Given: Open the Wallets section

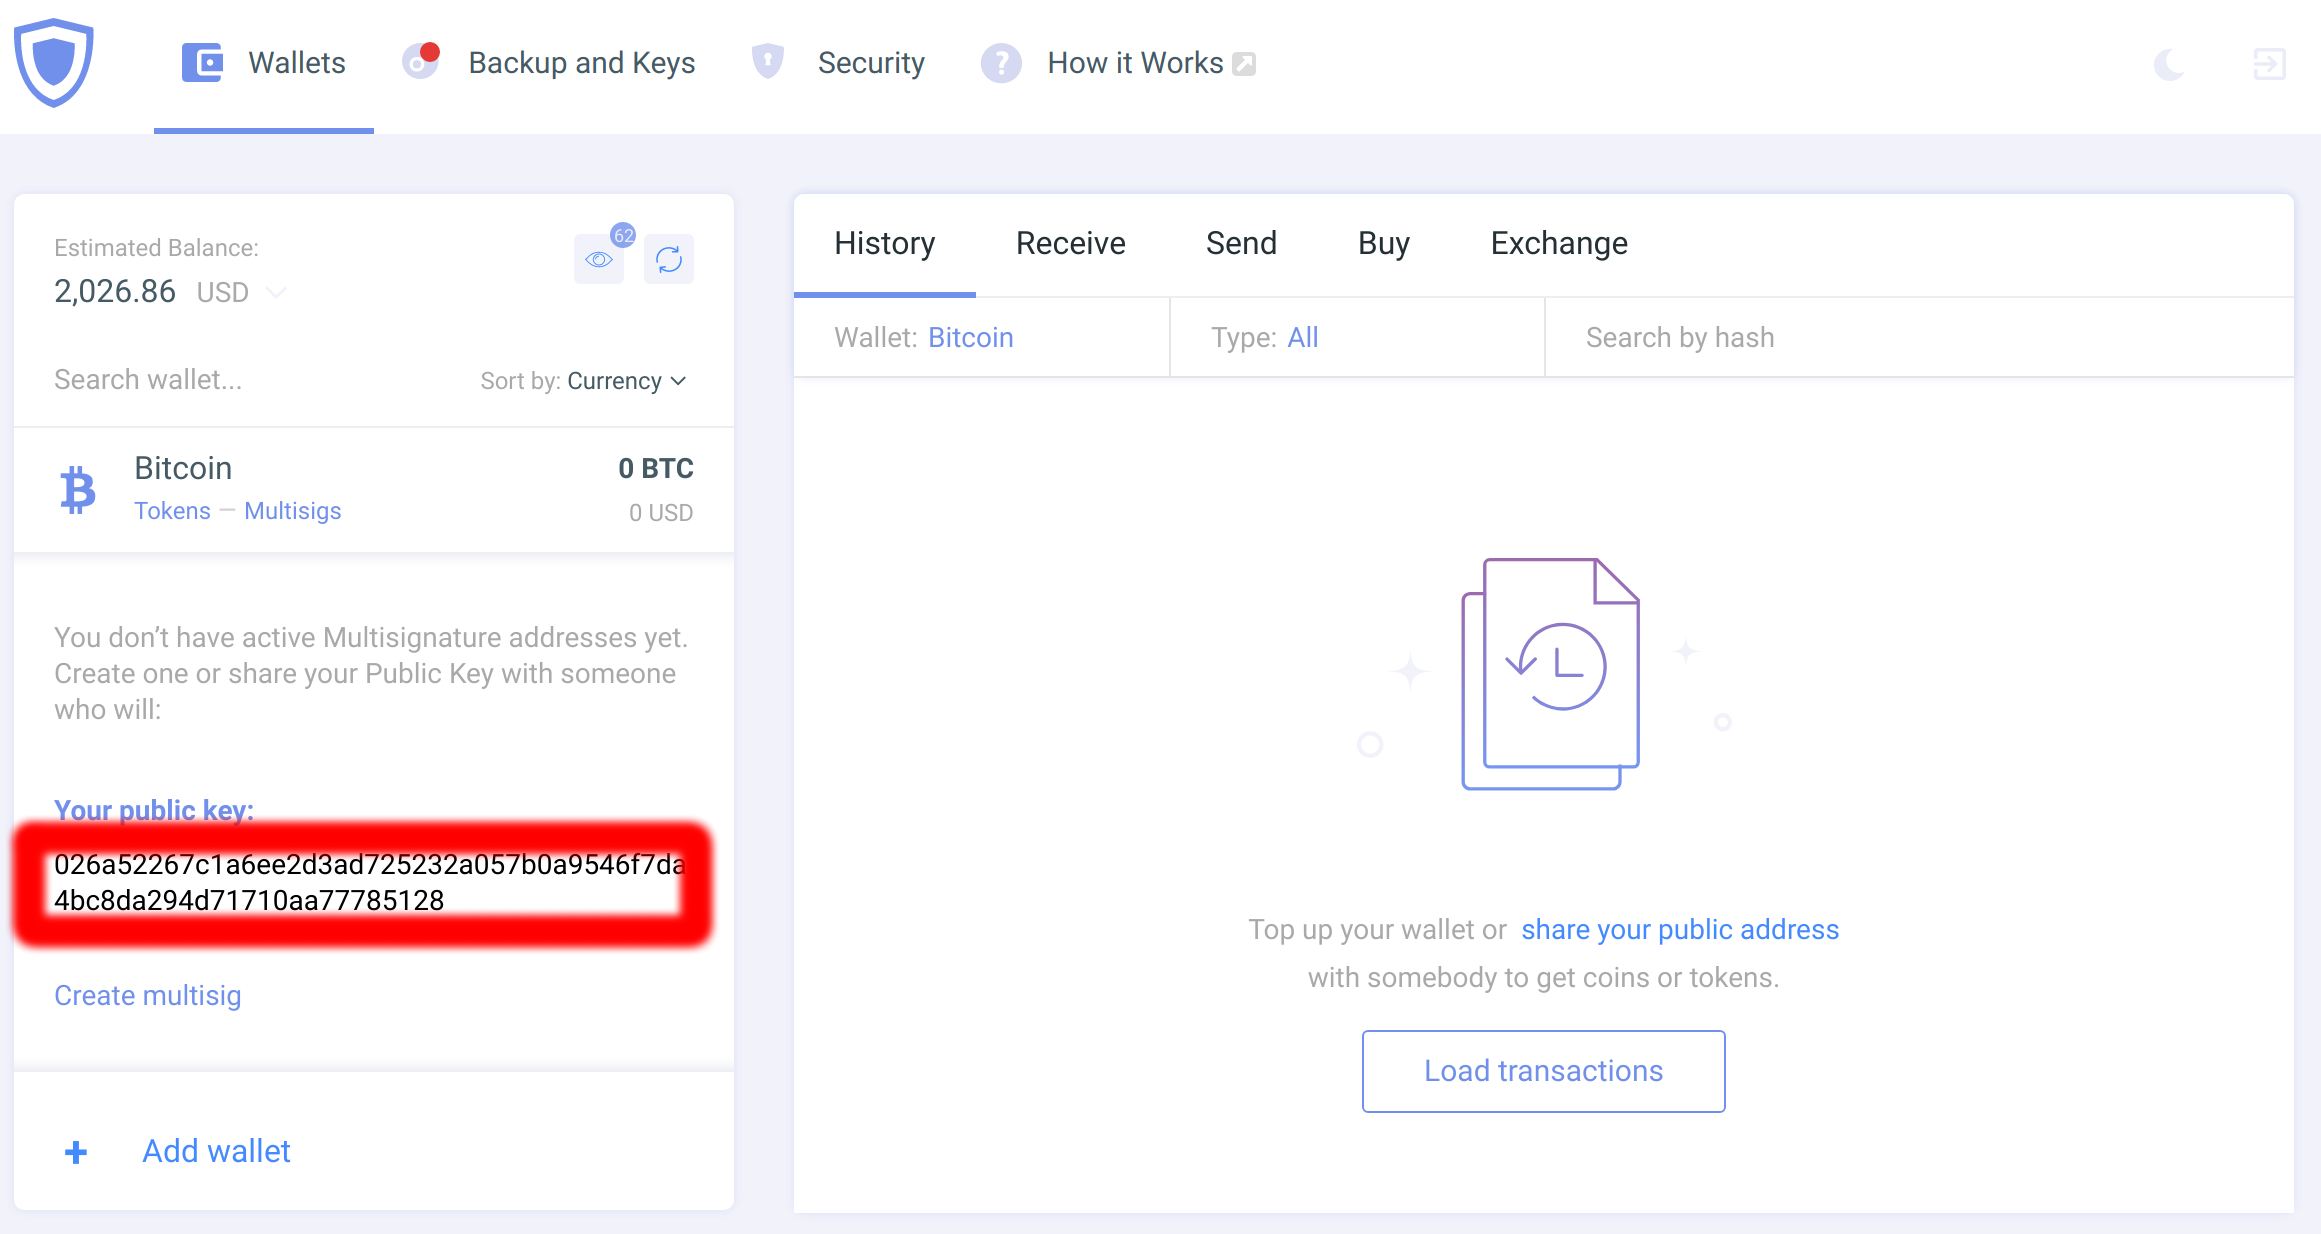Looking at the screenshot, I should (264, 63).
